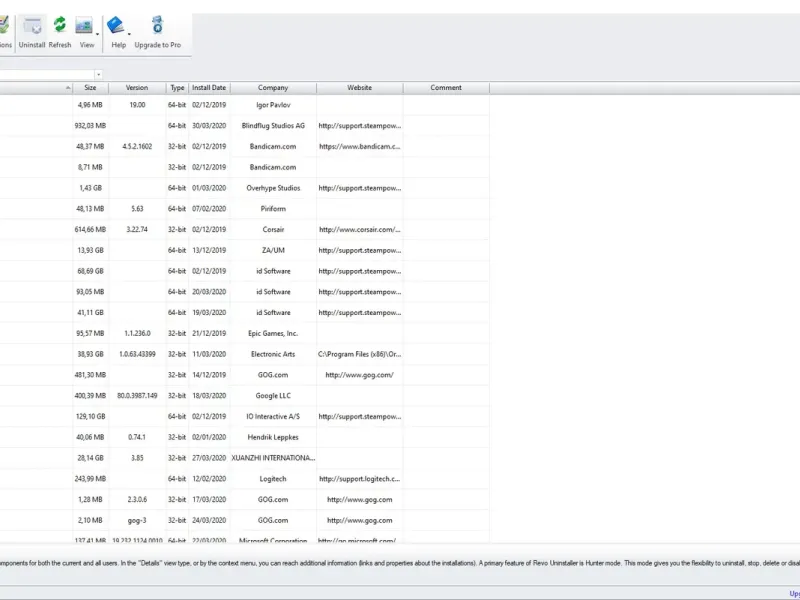Click the https://www.bandicam.c... website cell

click(360, 146)
